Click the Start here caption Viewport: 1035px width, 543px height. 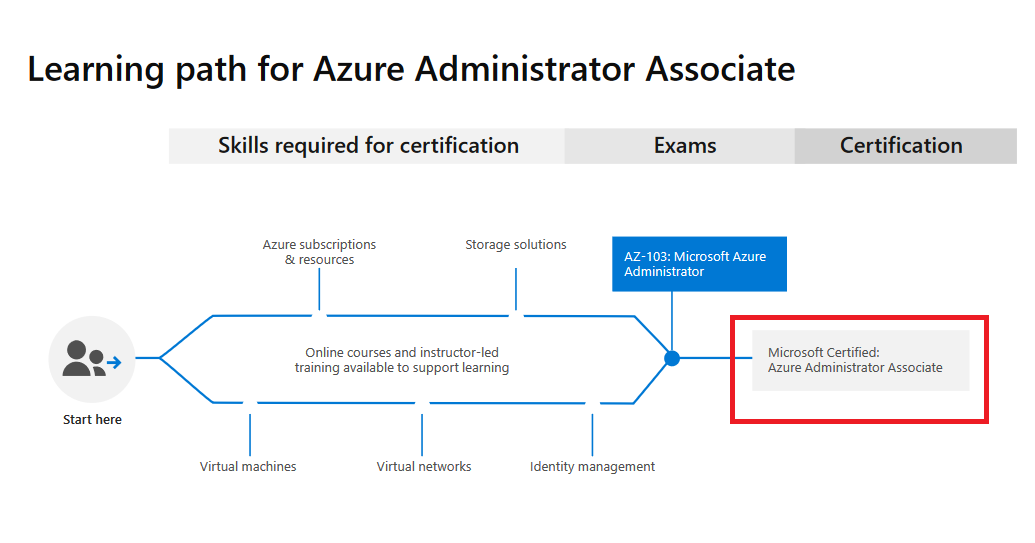(x=92, y=420)
